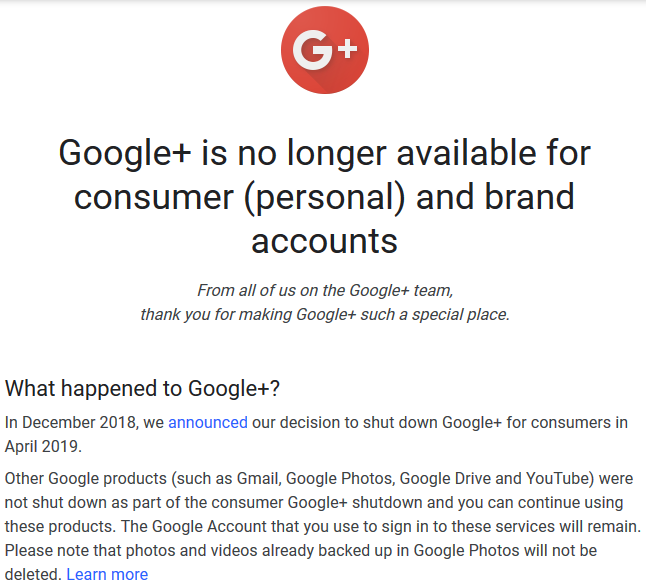Click the 'April 2019.' text
646x585 pixels.
point(43,447)
